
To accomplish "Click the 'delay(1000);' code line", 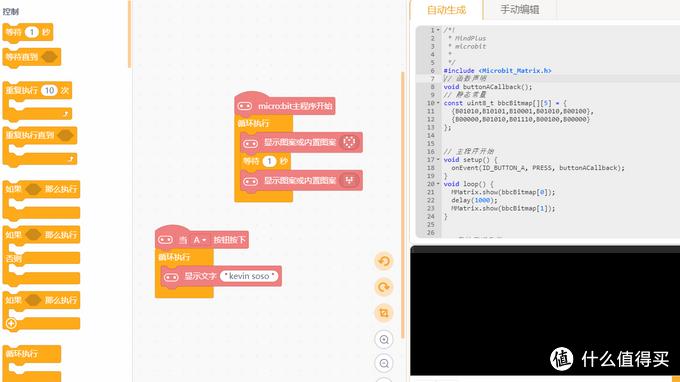I will click(x=474, y=200).
